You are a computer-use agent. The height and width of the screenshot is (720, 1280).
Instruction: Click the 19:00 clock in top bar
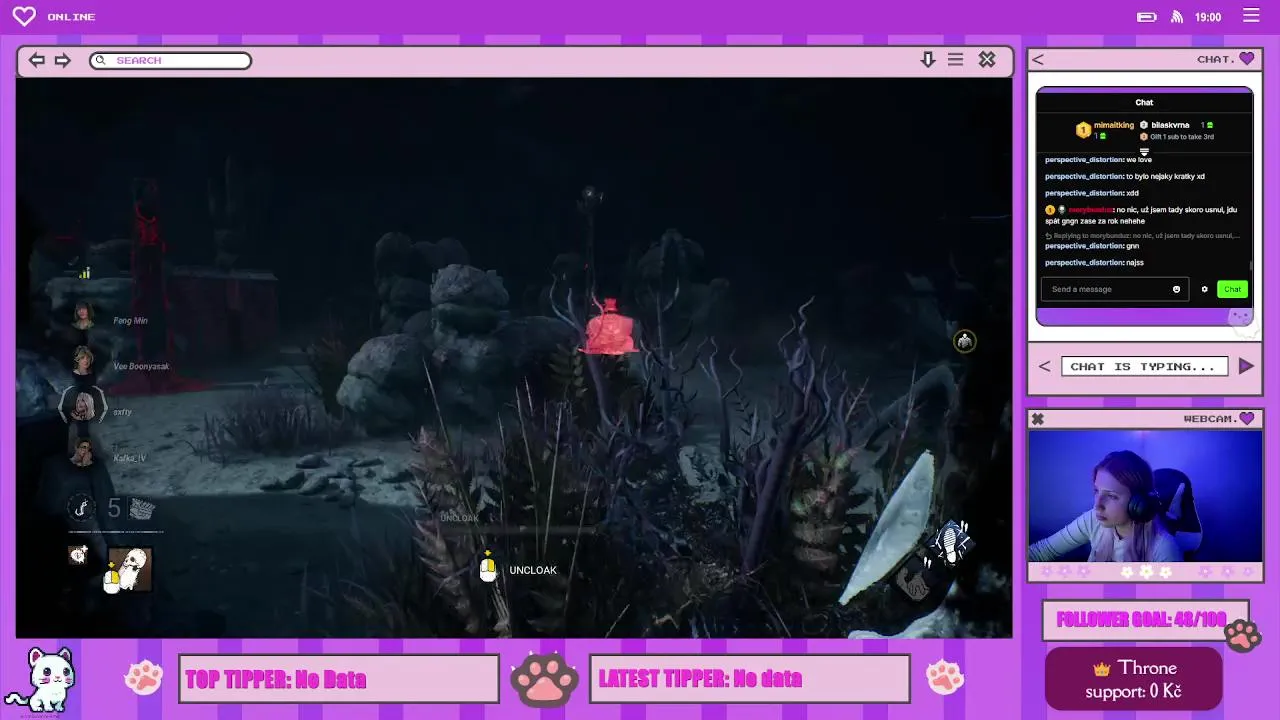(1208, 17)
